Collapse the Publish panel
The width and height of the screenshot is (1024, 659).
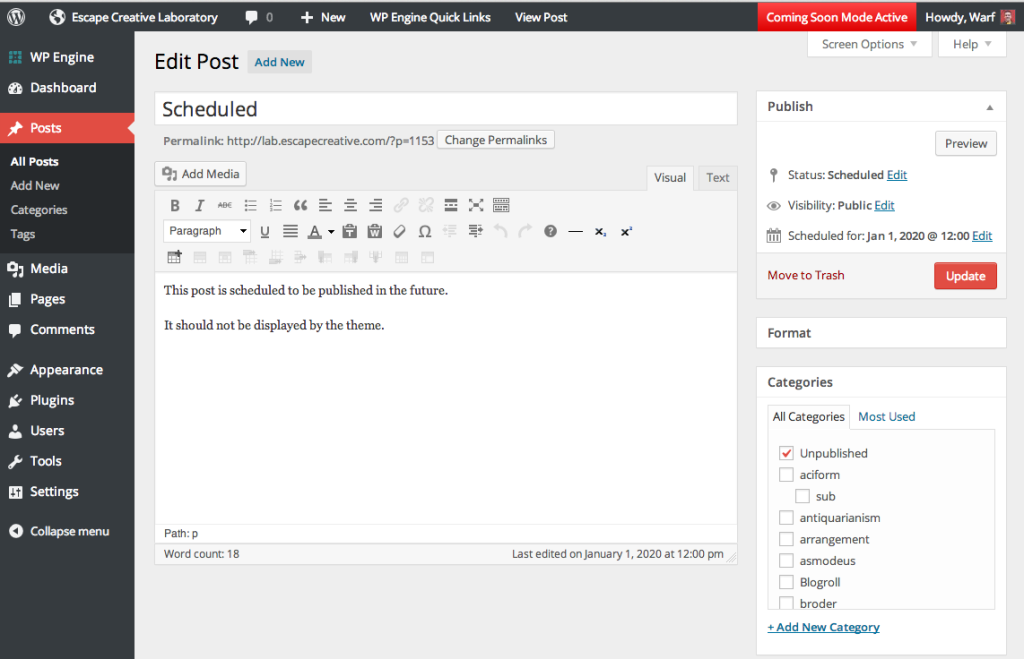tap(989, 106)
